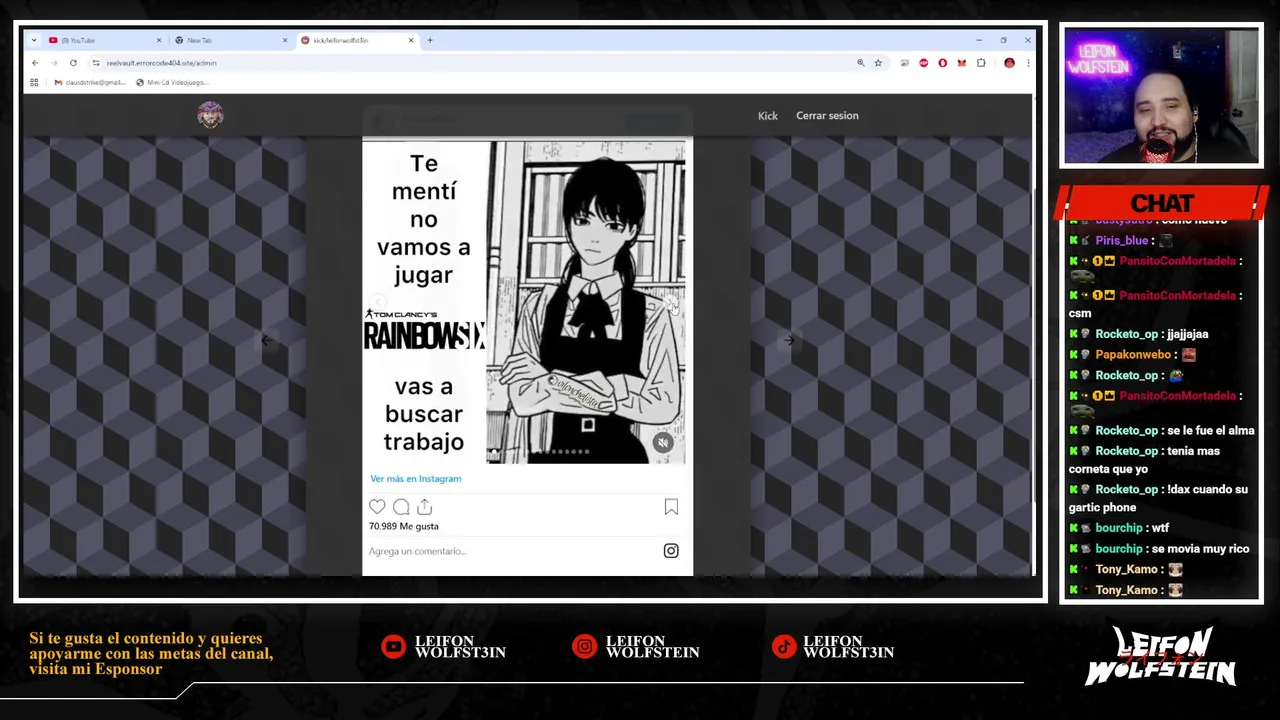Click the CHAT header banner
The height and width of the screenshot is (720, 1280).
click(1162, 203)
